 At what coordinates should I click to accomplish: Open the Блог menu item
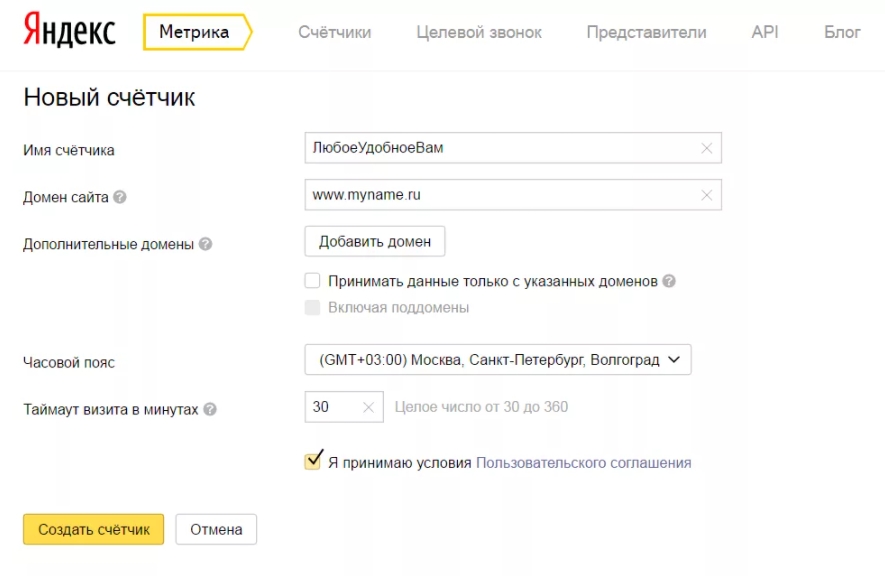pyautogui.click(x=842, y=32)
